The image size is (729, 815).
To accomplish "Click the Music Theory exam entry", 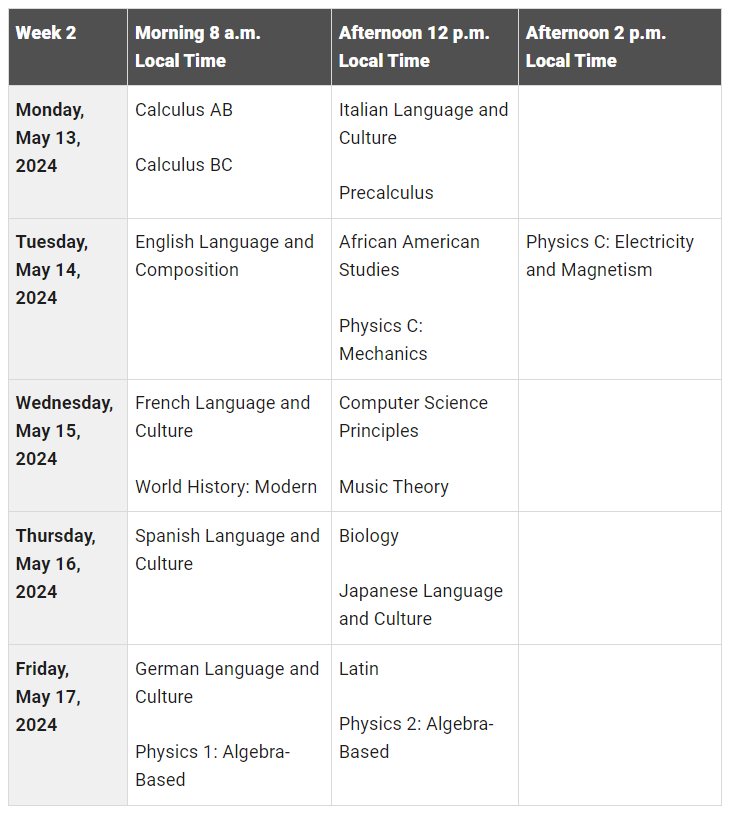I will coord(393,487).
